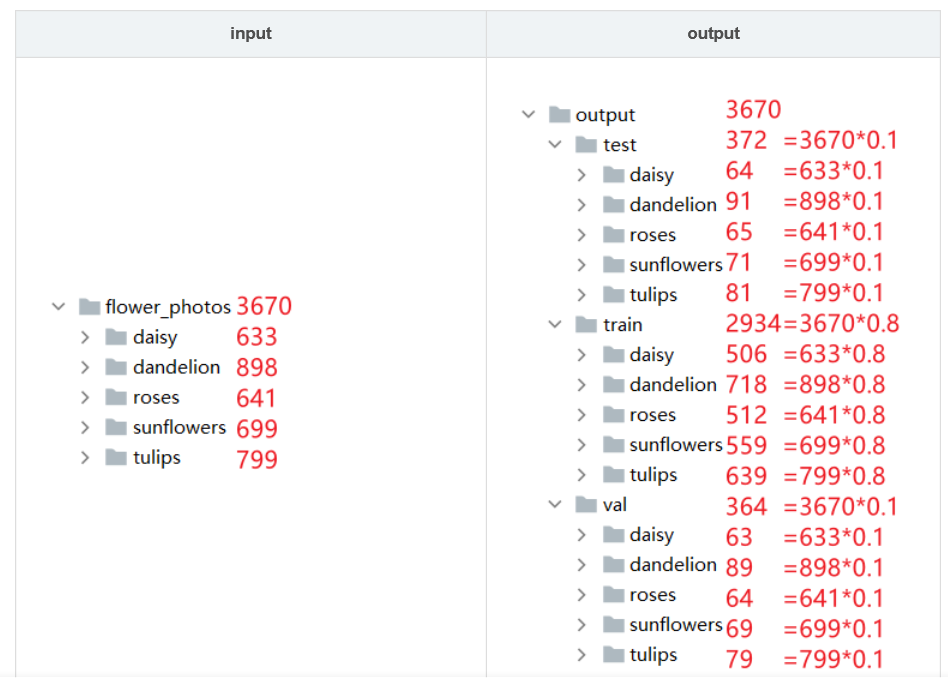Click the train folder icon

coord(585,324)
